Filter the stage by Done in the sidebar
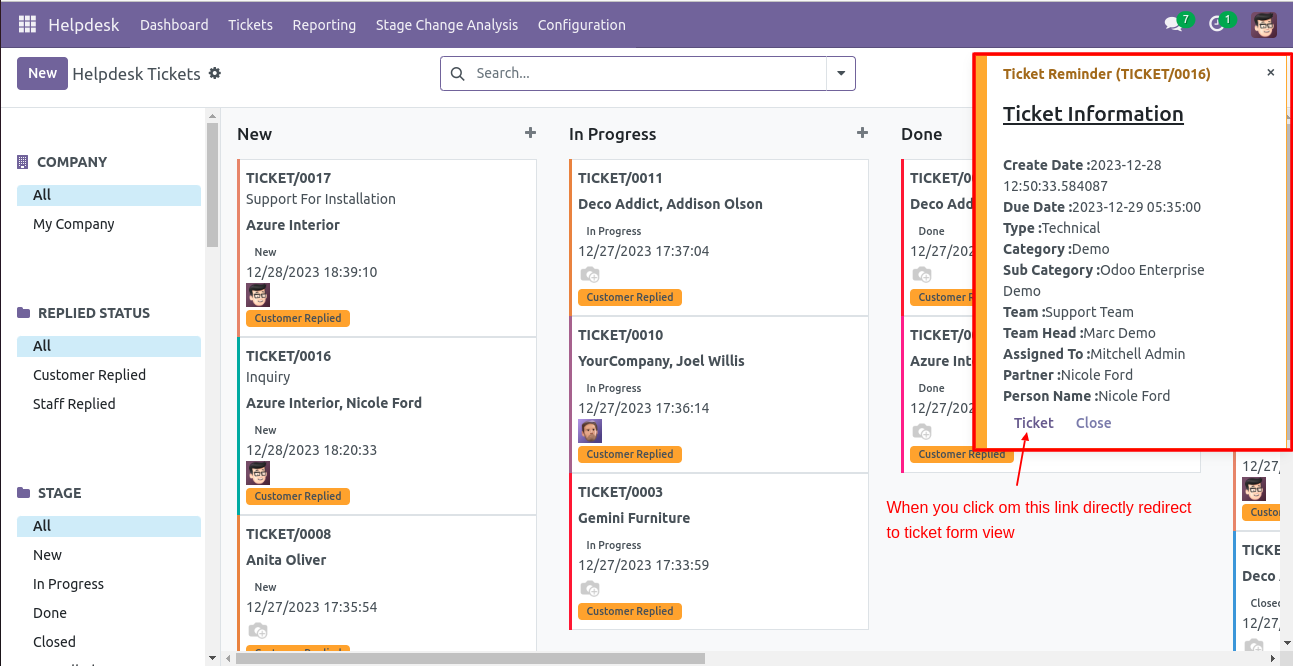The image size is (1293, 666). [50, 613]
